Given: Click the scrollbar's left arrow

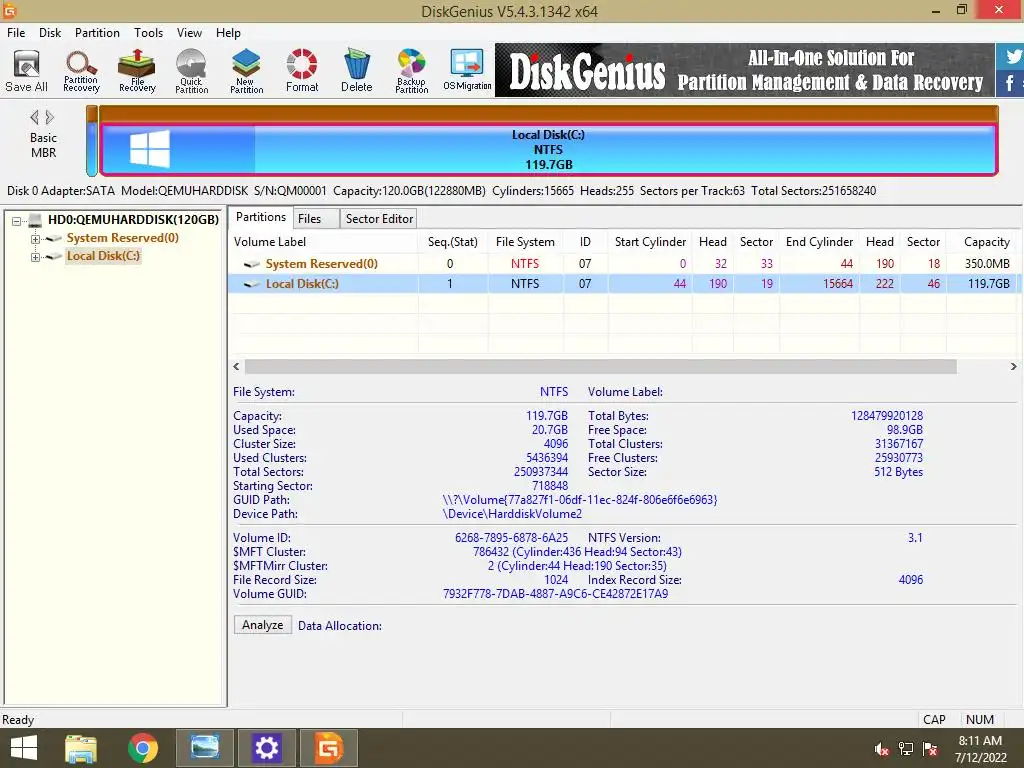Looking at the screenshot, I should click(236, 366).
